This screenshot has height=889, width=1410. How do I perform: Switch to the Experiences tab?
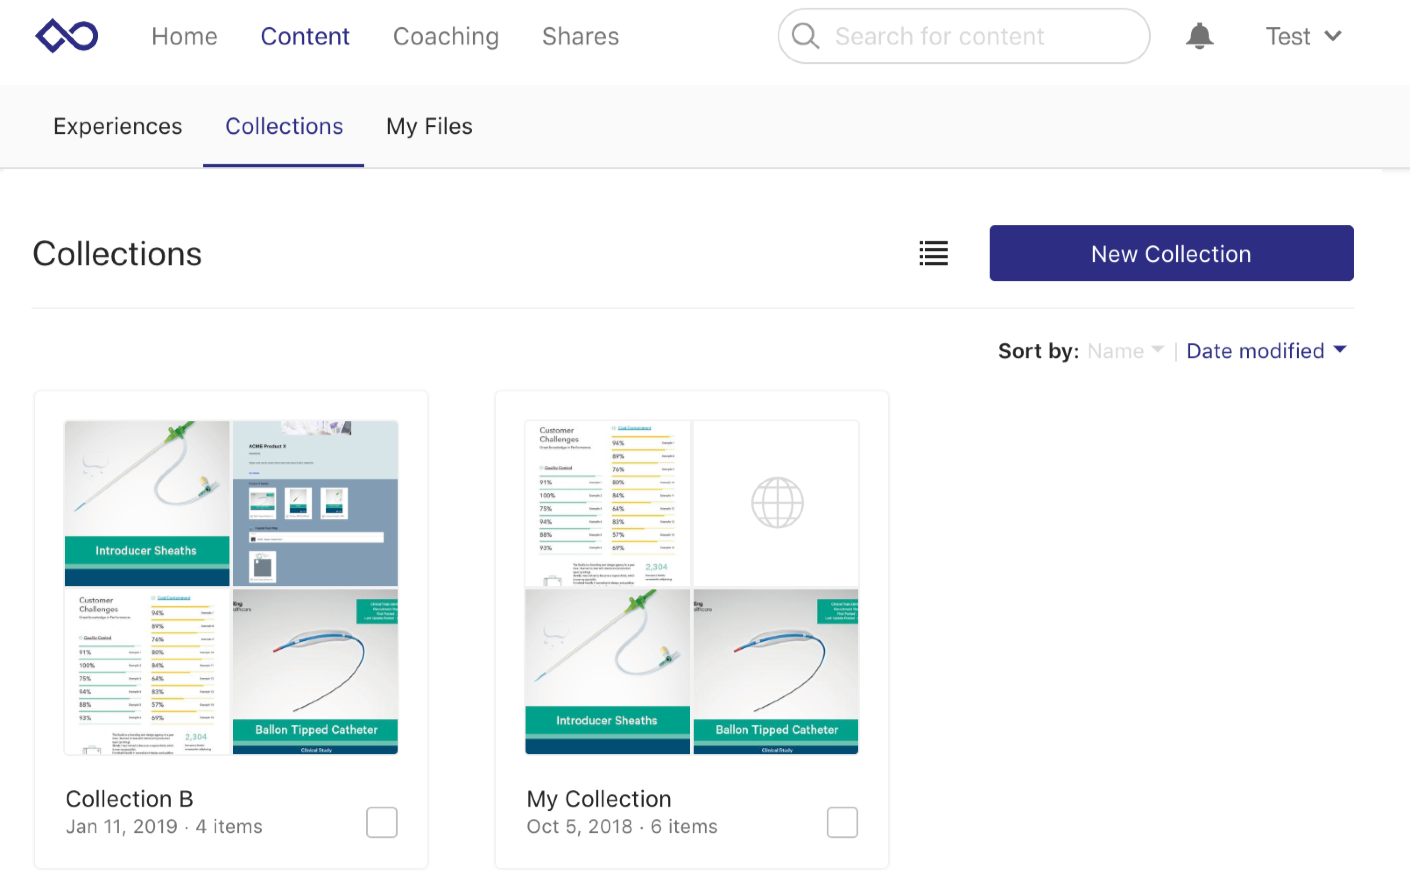point(117,126)
